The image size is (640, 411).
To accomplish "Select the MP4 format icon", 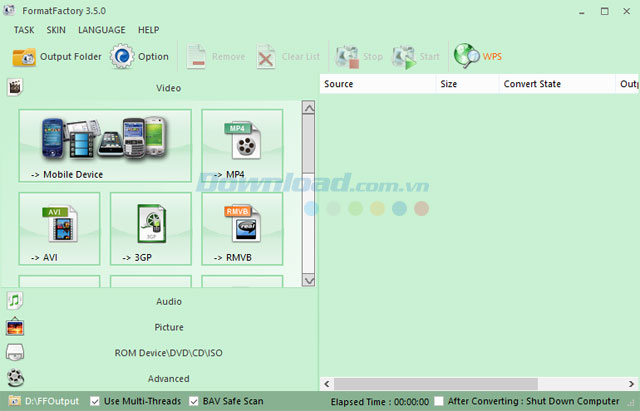I will tap(242, 140).
